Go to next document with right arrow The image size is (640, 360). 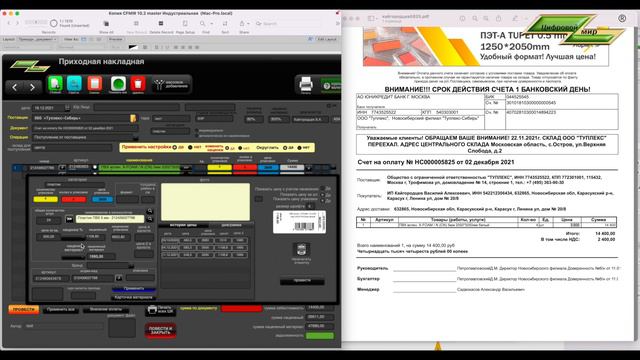tap(32, 87)
